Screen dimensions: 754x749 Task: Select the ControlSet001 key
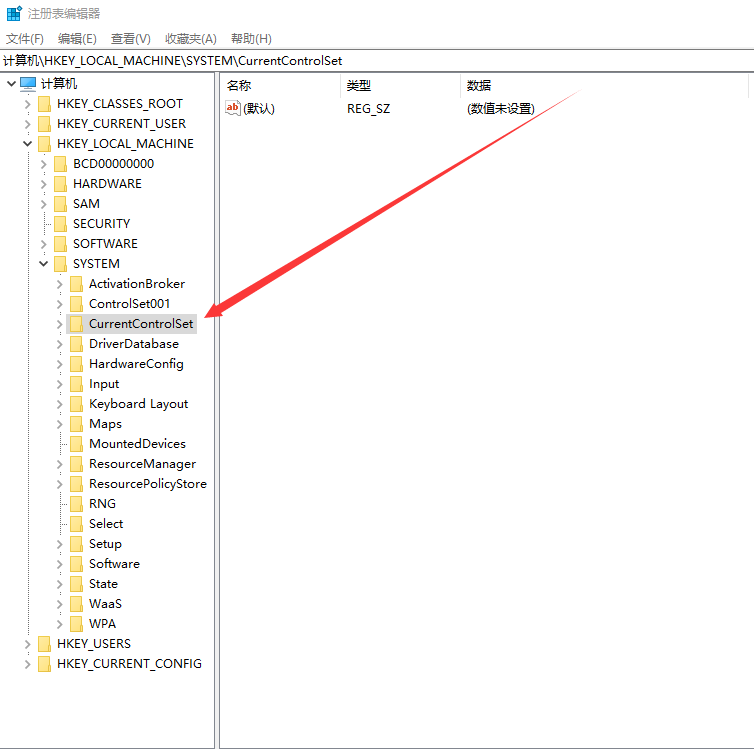(129, 304)
